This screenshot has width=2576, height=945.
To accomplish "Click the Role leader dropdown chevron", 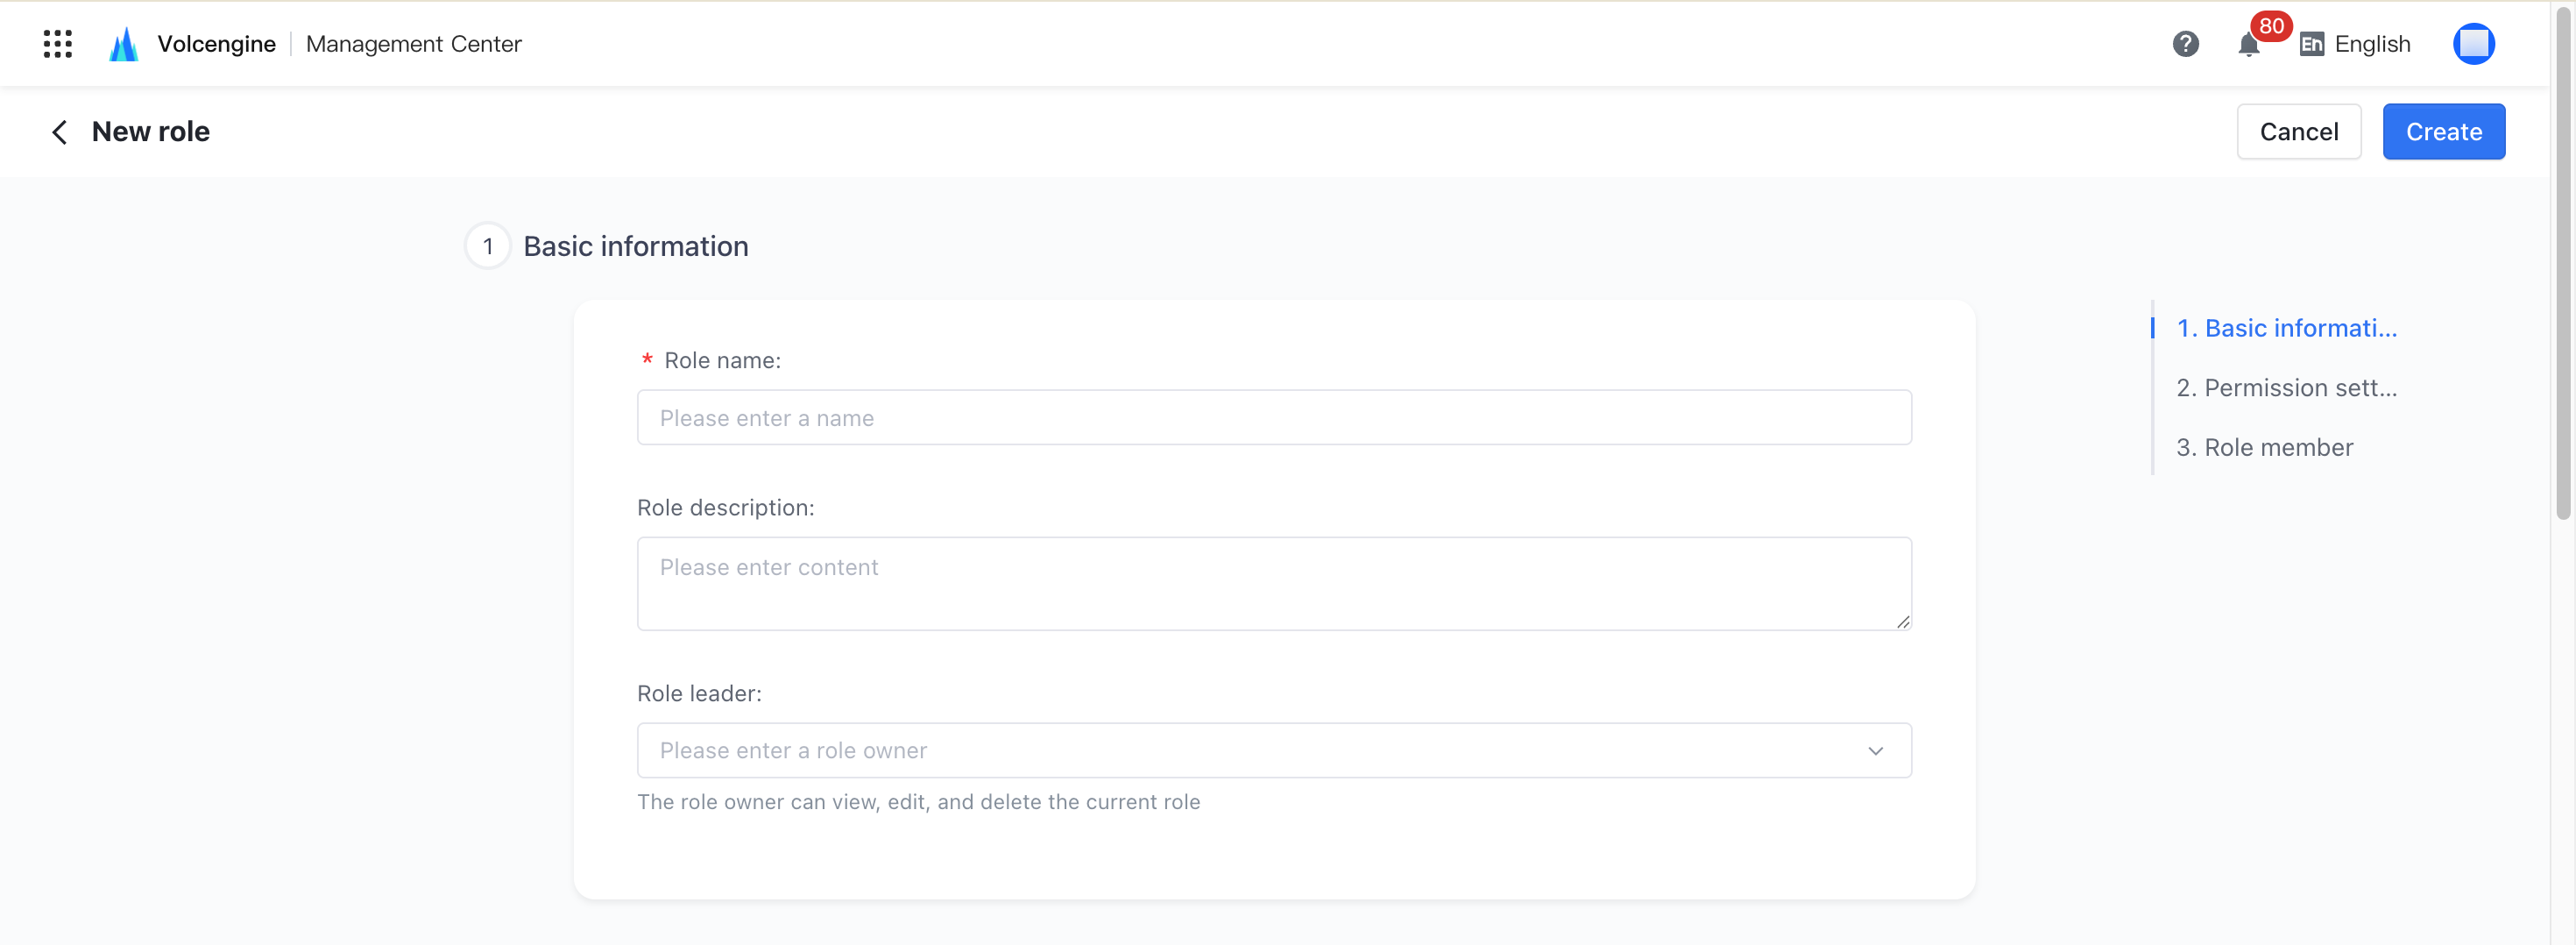I will [x=1875, y=751].
